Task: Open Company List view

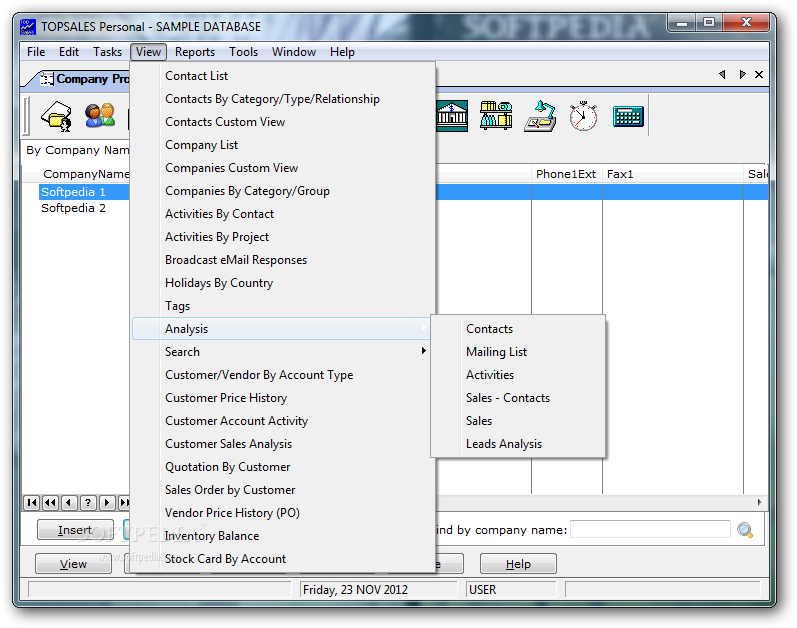Action: click(x=283, y=145)
